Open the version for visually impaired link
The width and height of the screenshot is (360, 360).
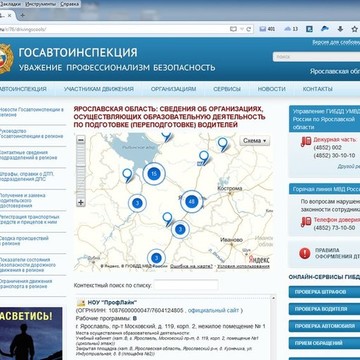click(x=336, y=43)
